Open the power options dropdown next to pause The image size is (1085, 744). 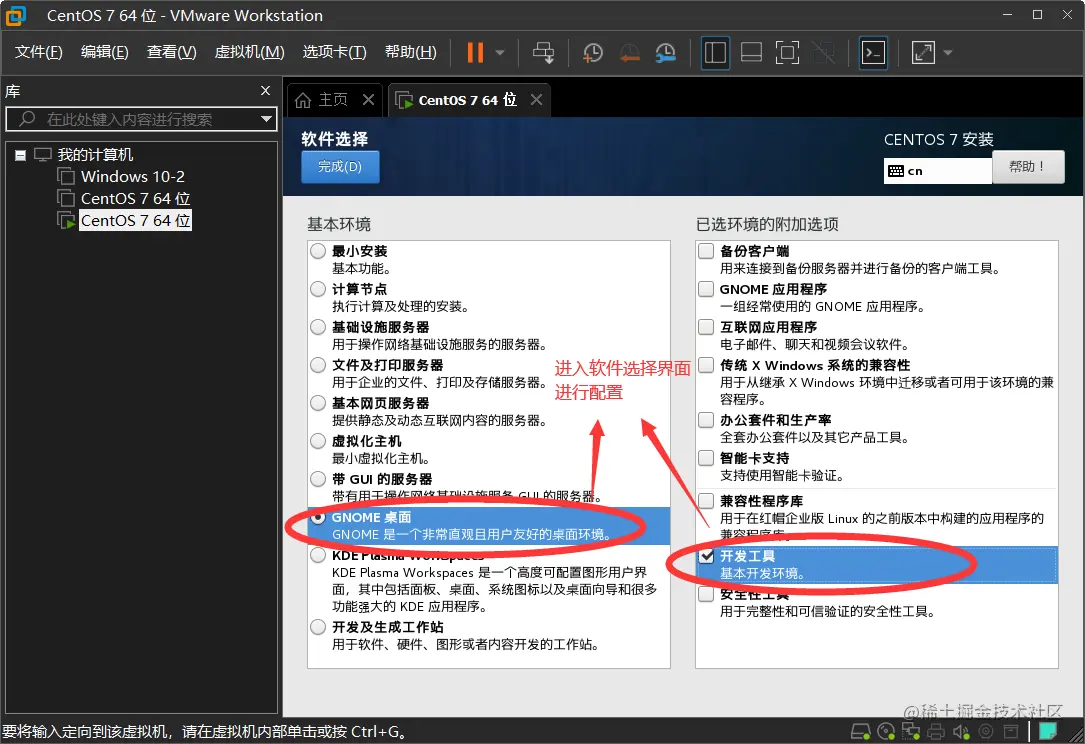pyautogui.click(x=500, y=53)
